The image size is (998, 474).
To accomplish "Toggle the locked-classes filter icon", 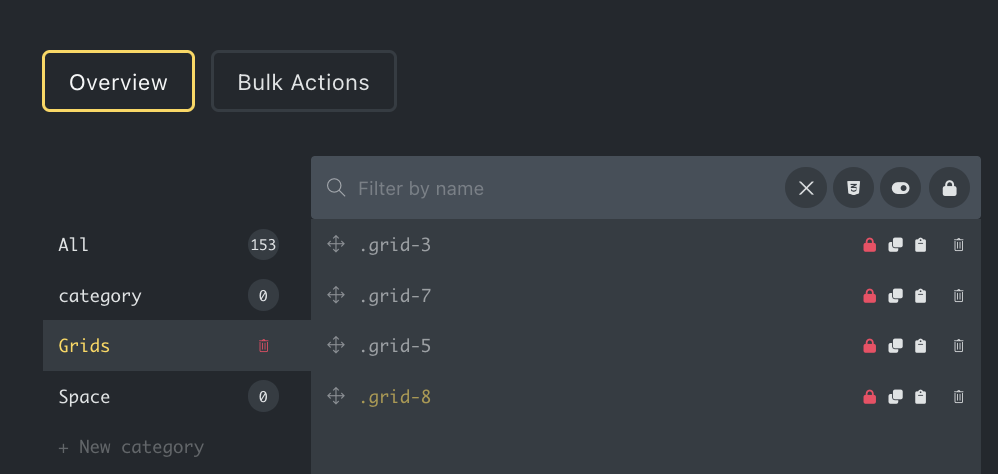I will (950, 188).
